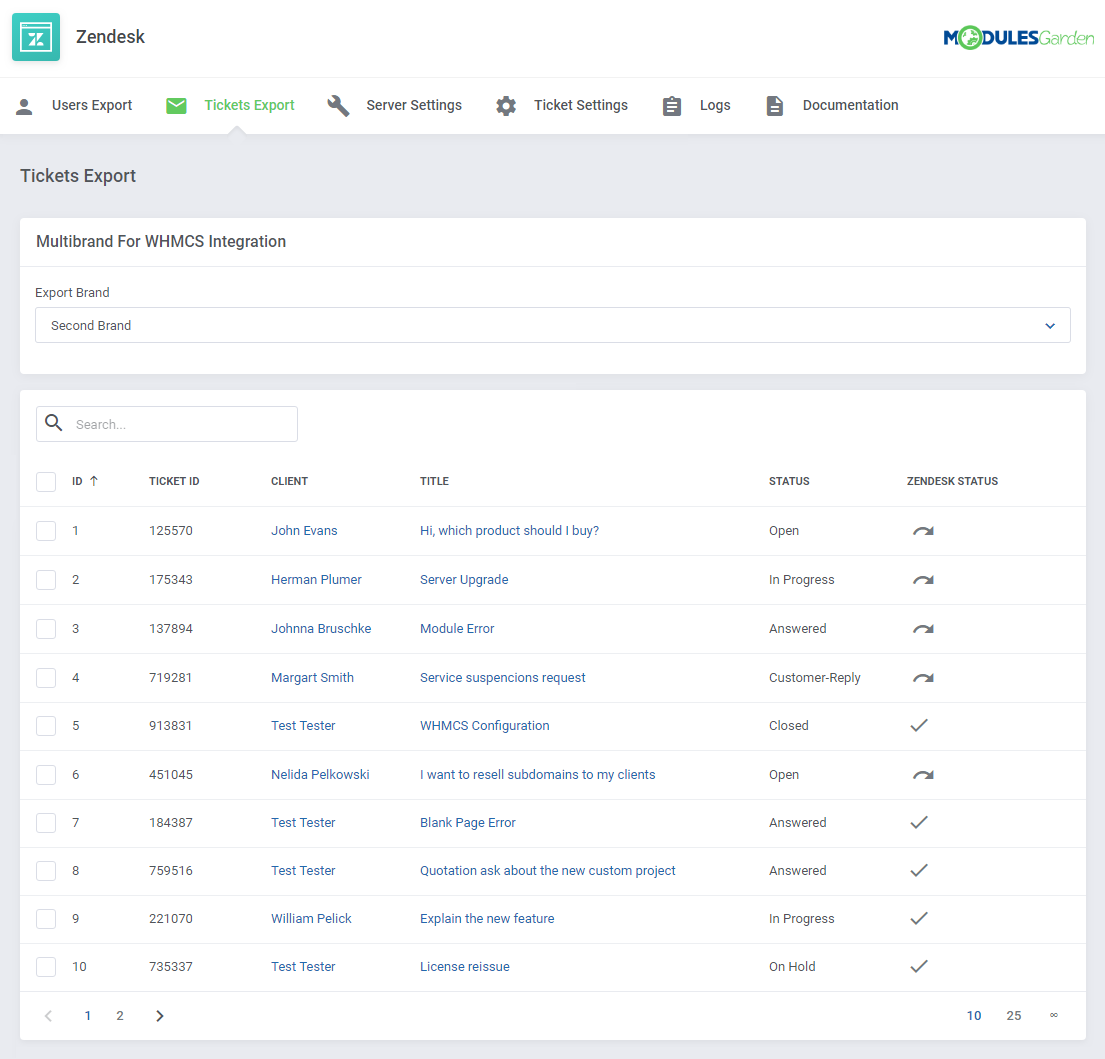Expand the pagination next-page chevron
The width and height of the screenshot is (1105, 1059).
[159, 1015]
